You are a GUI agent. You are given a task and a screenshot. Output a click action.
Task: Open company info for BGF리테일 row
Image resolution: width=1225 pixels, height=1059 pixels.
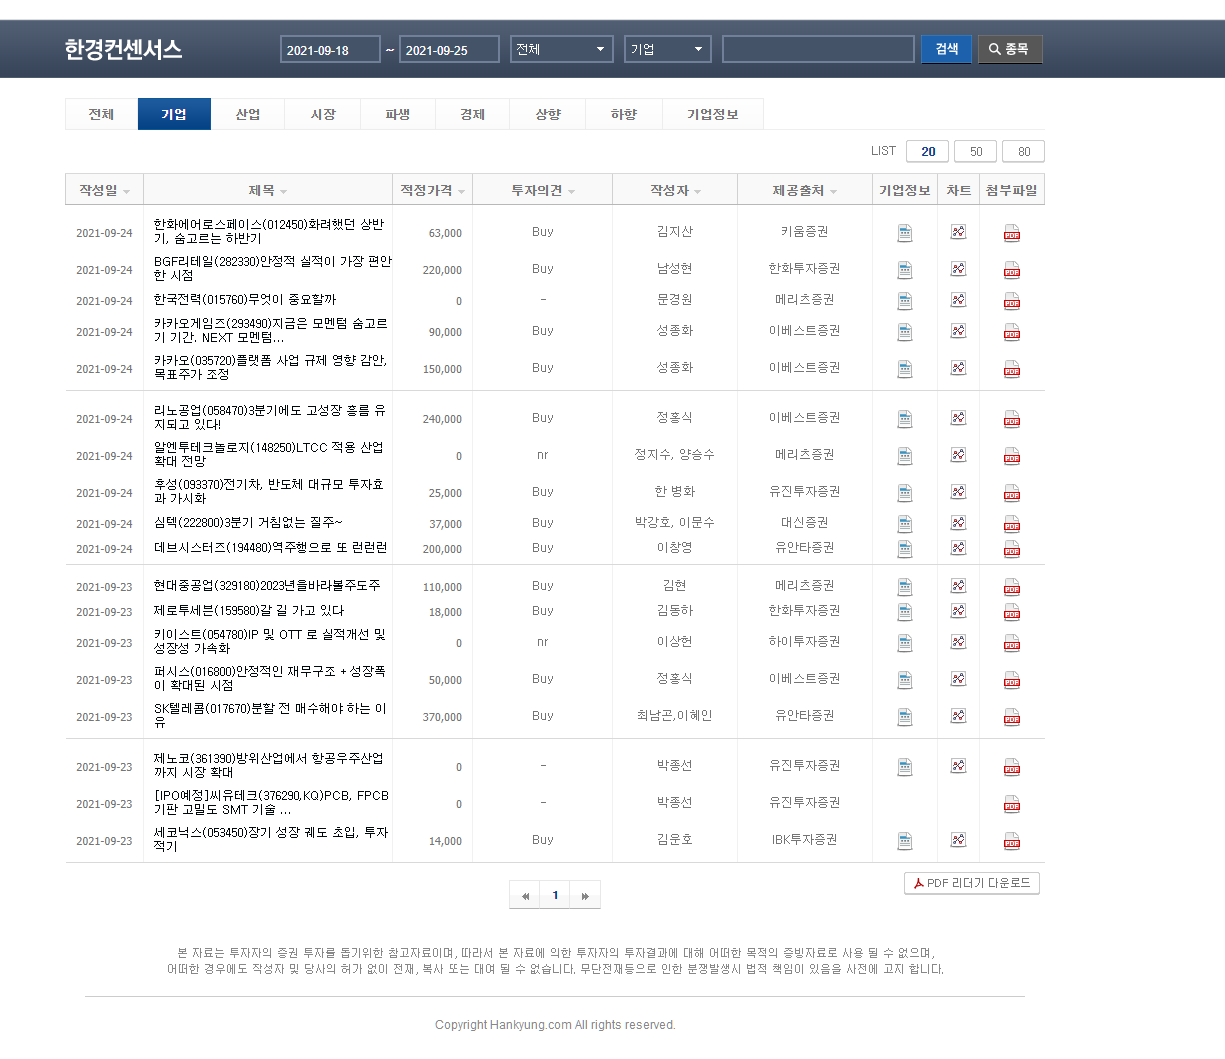(905, 270)
